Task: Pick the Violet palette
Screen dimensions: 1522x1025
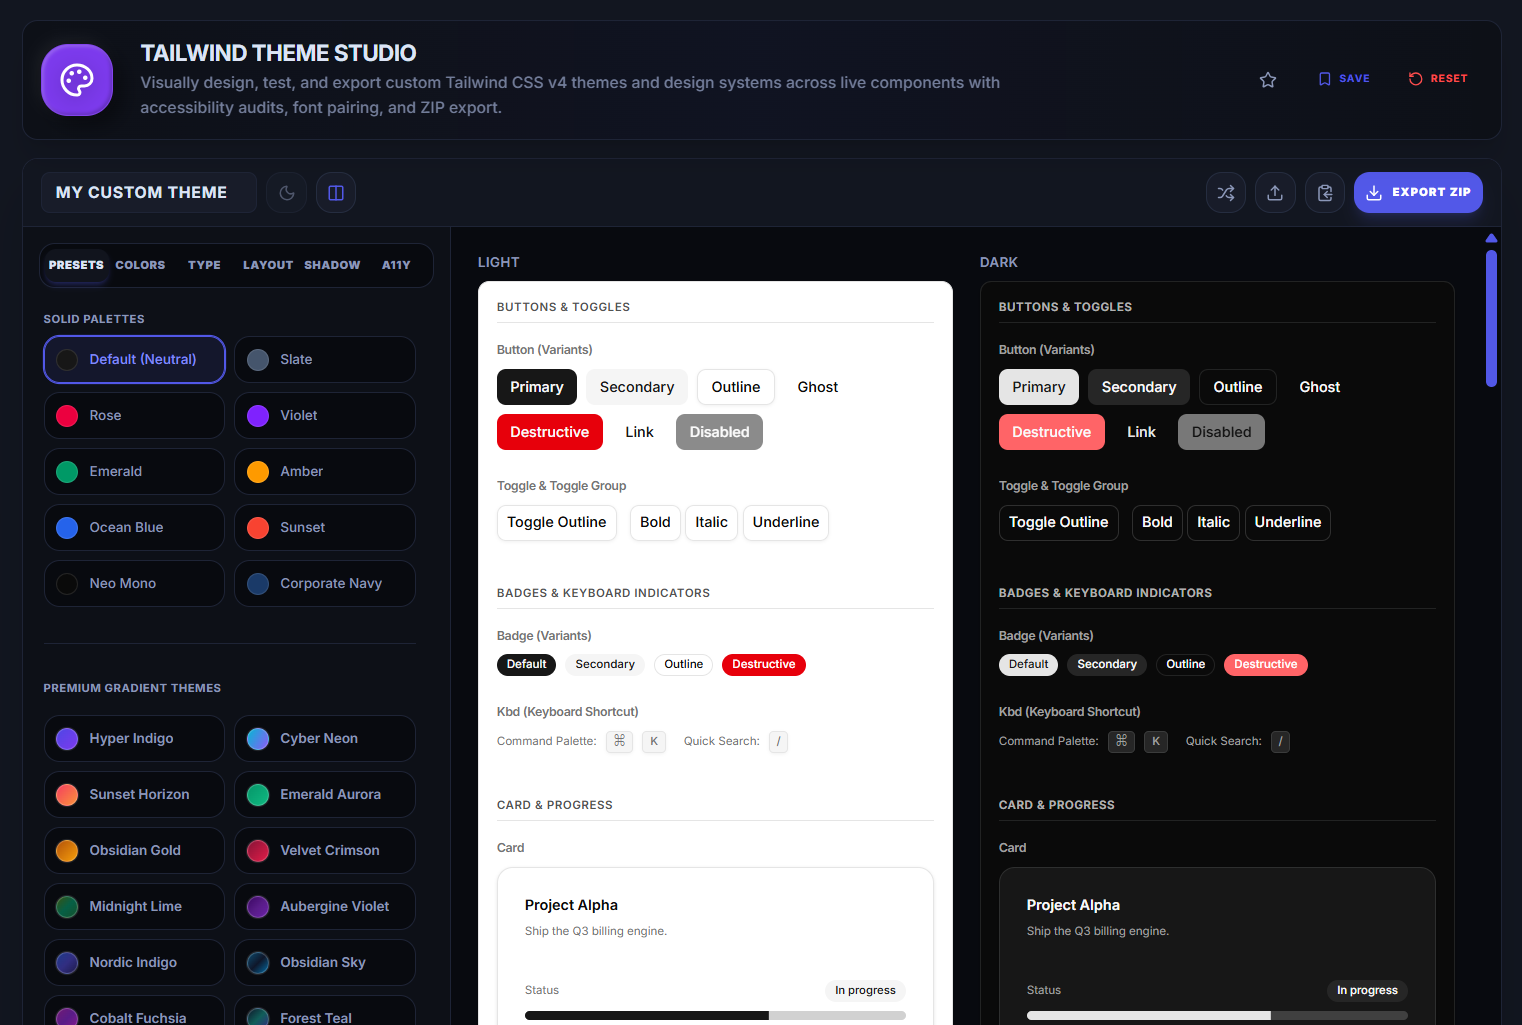Action: (325, 416)
